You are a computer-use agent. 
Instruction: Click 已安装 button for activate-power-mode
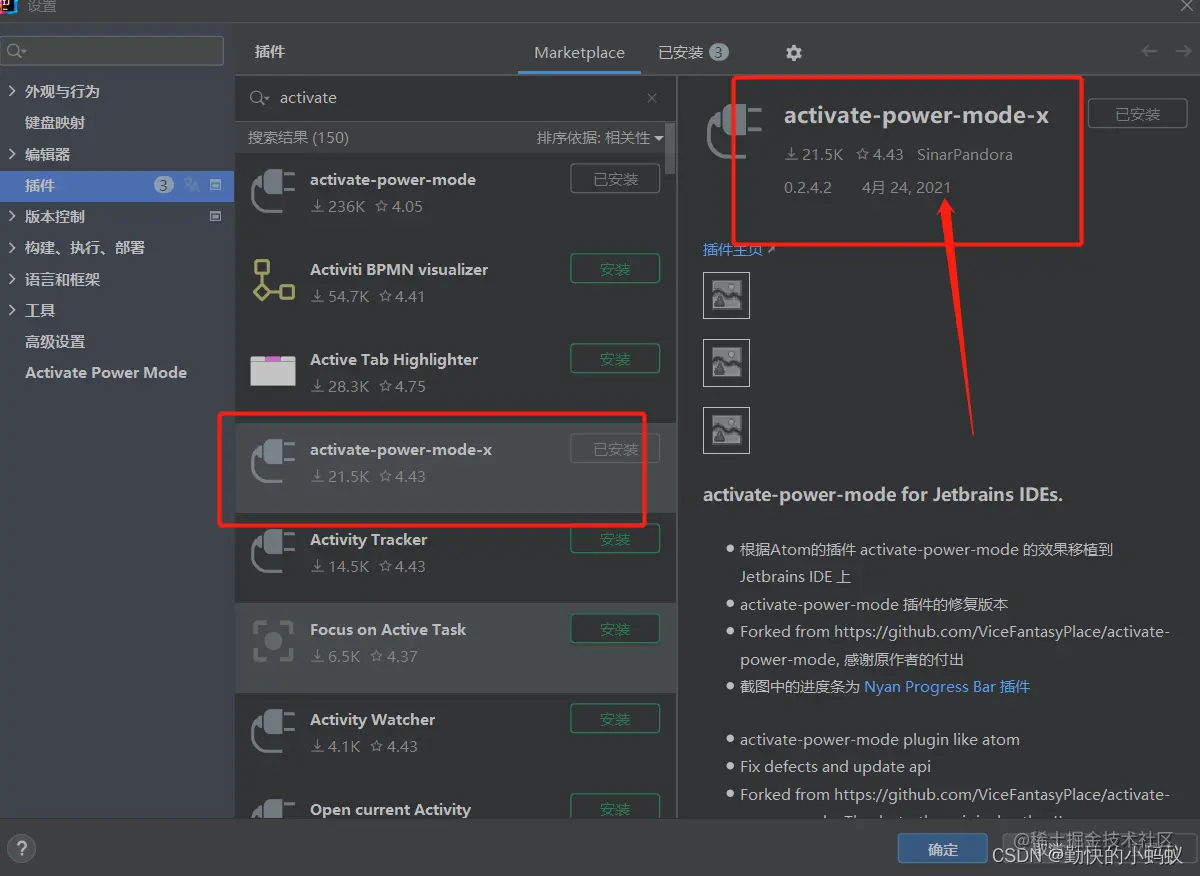tap(615, 179)
